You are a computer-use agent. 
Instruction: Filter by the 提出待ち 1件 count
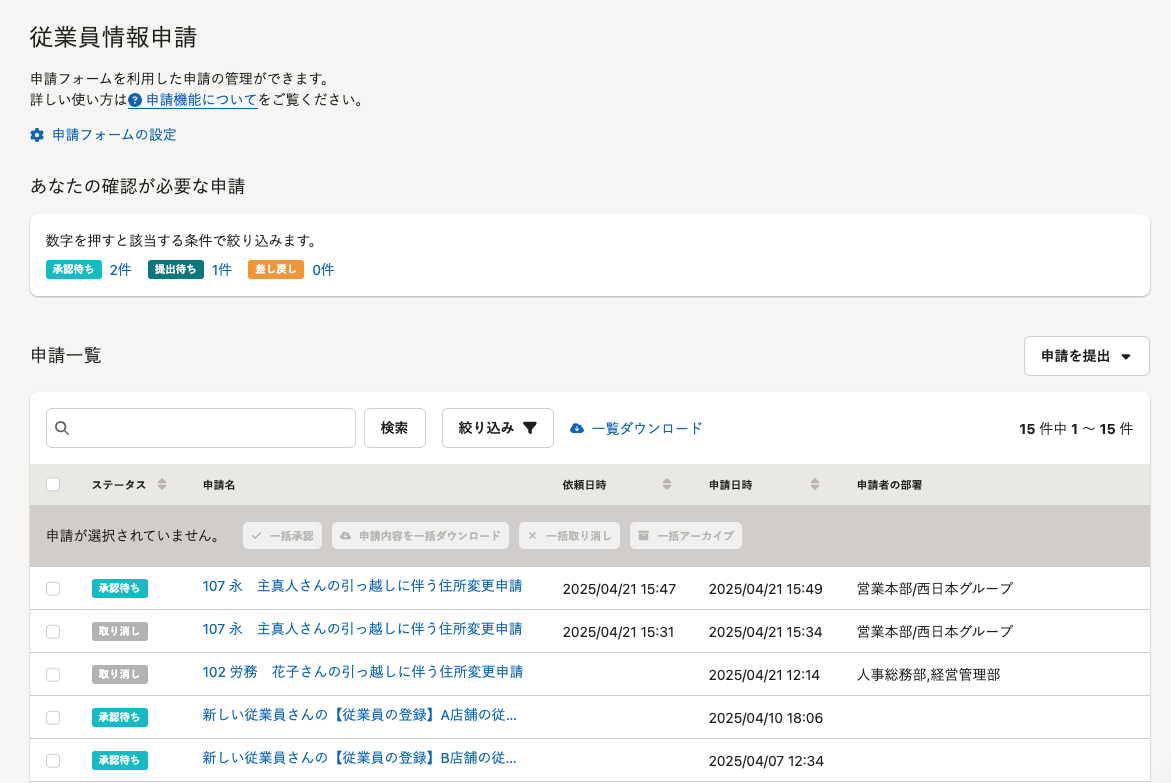pyautogui.click(x=222, y=270)
